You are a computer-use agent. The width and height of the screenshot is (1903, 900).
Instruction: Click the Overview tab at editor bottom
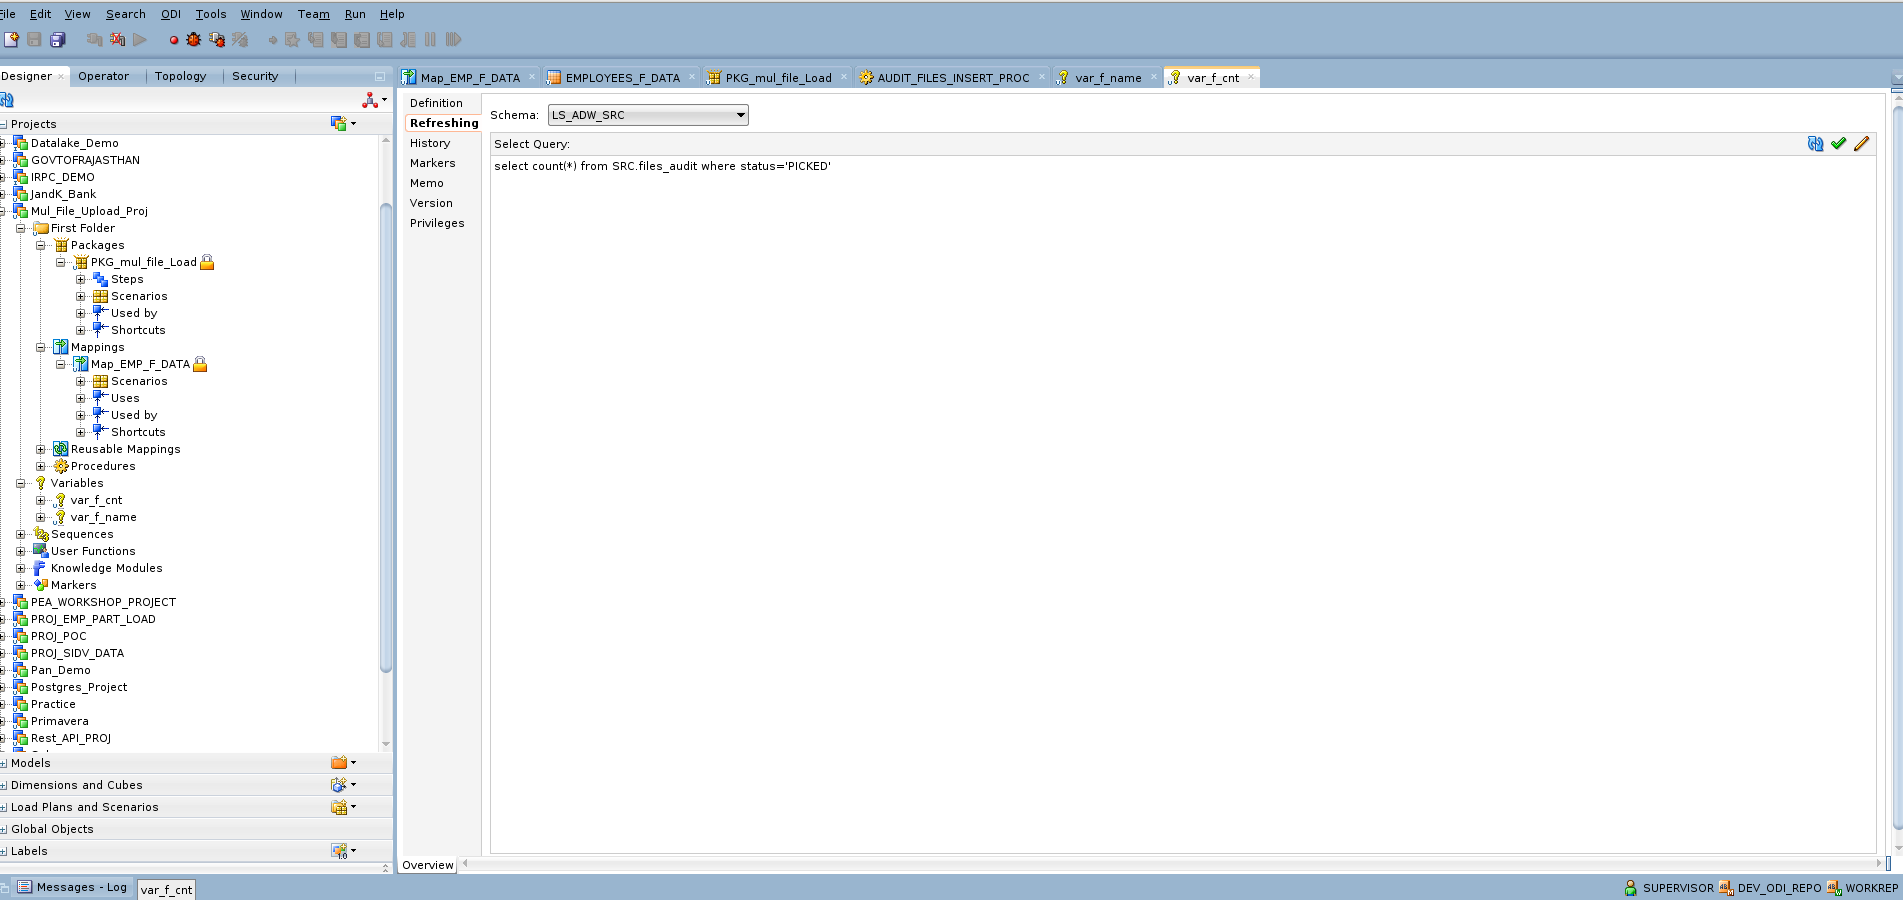[x=428, y=865]
